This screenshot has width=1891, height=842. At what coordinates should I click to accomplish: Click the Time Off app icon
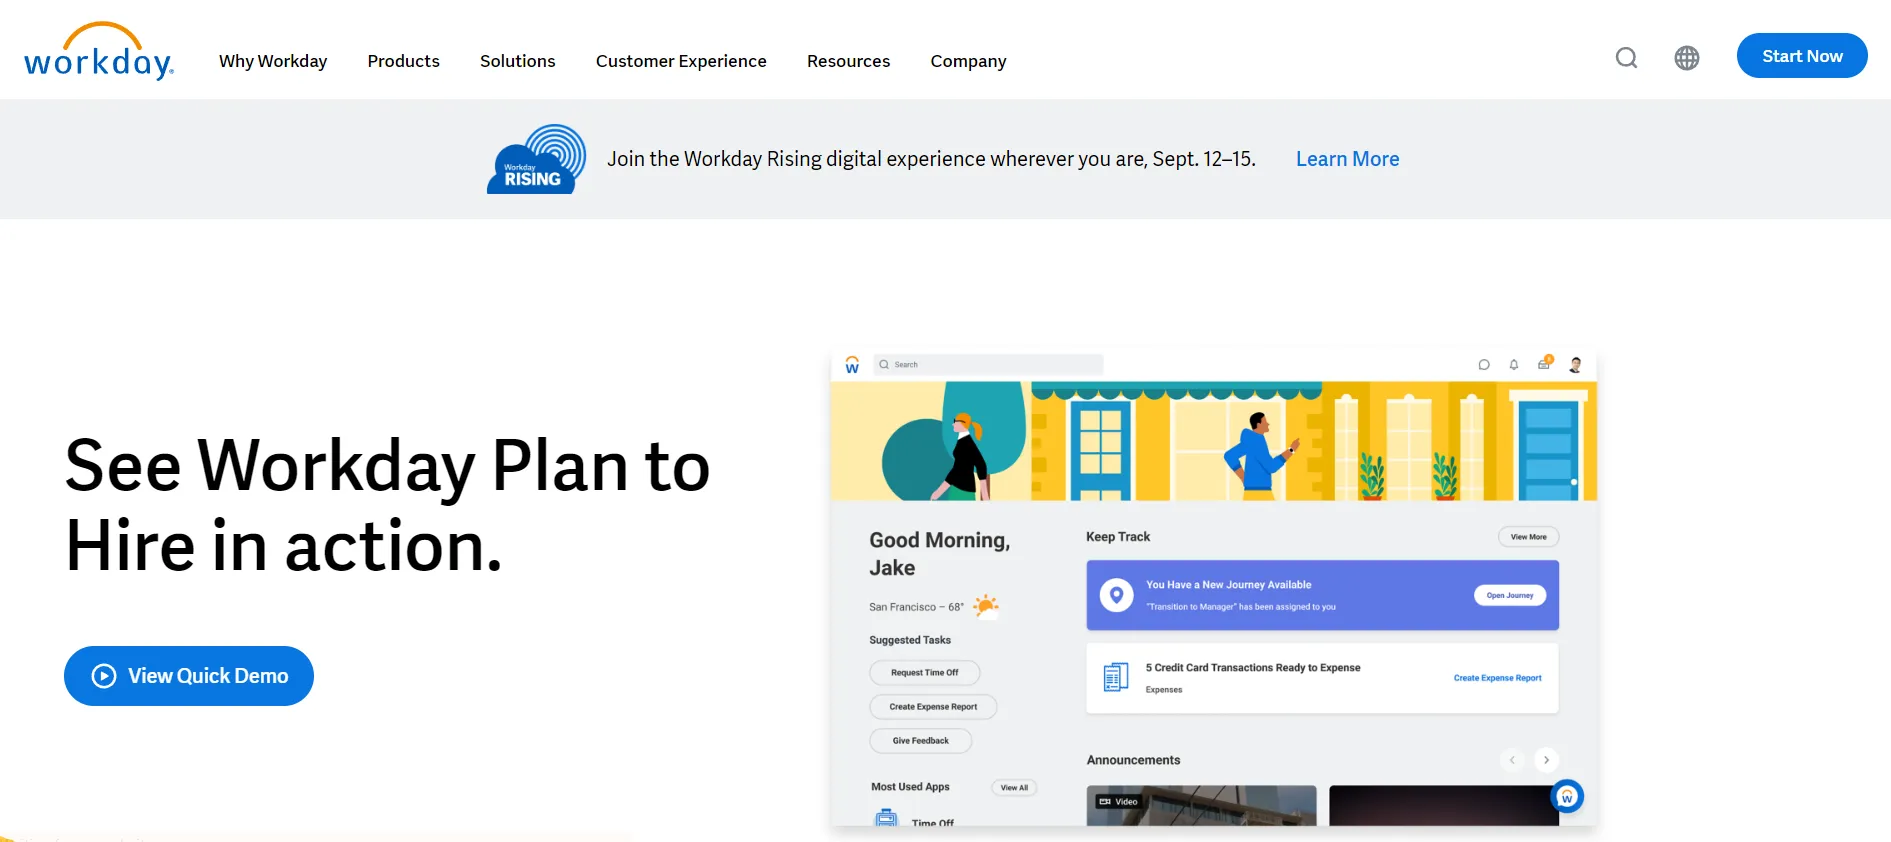pyautogui.click(x=886, y=819)
